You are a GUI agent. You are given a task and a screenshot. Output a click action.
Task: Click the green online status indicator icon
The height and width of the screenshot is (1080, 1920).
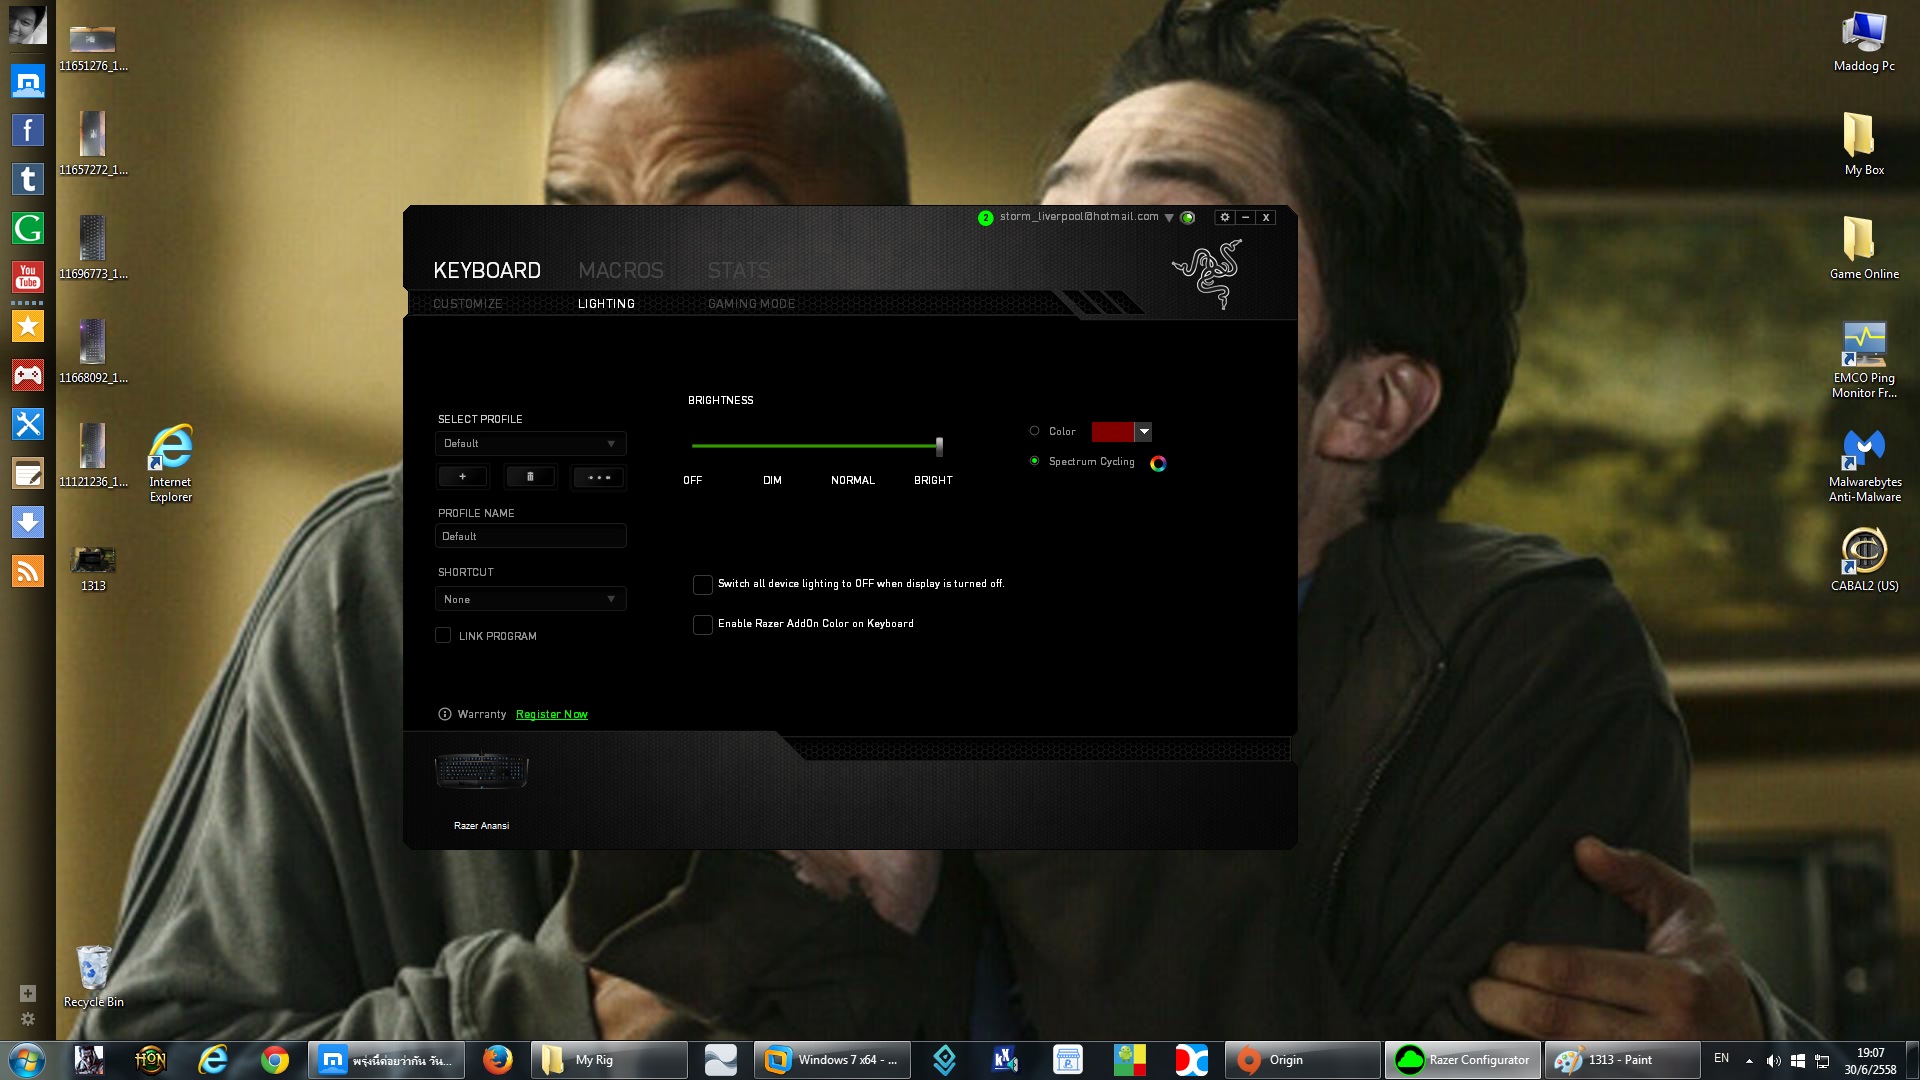1188,217
